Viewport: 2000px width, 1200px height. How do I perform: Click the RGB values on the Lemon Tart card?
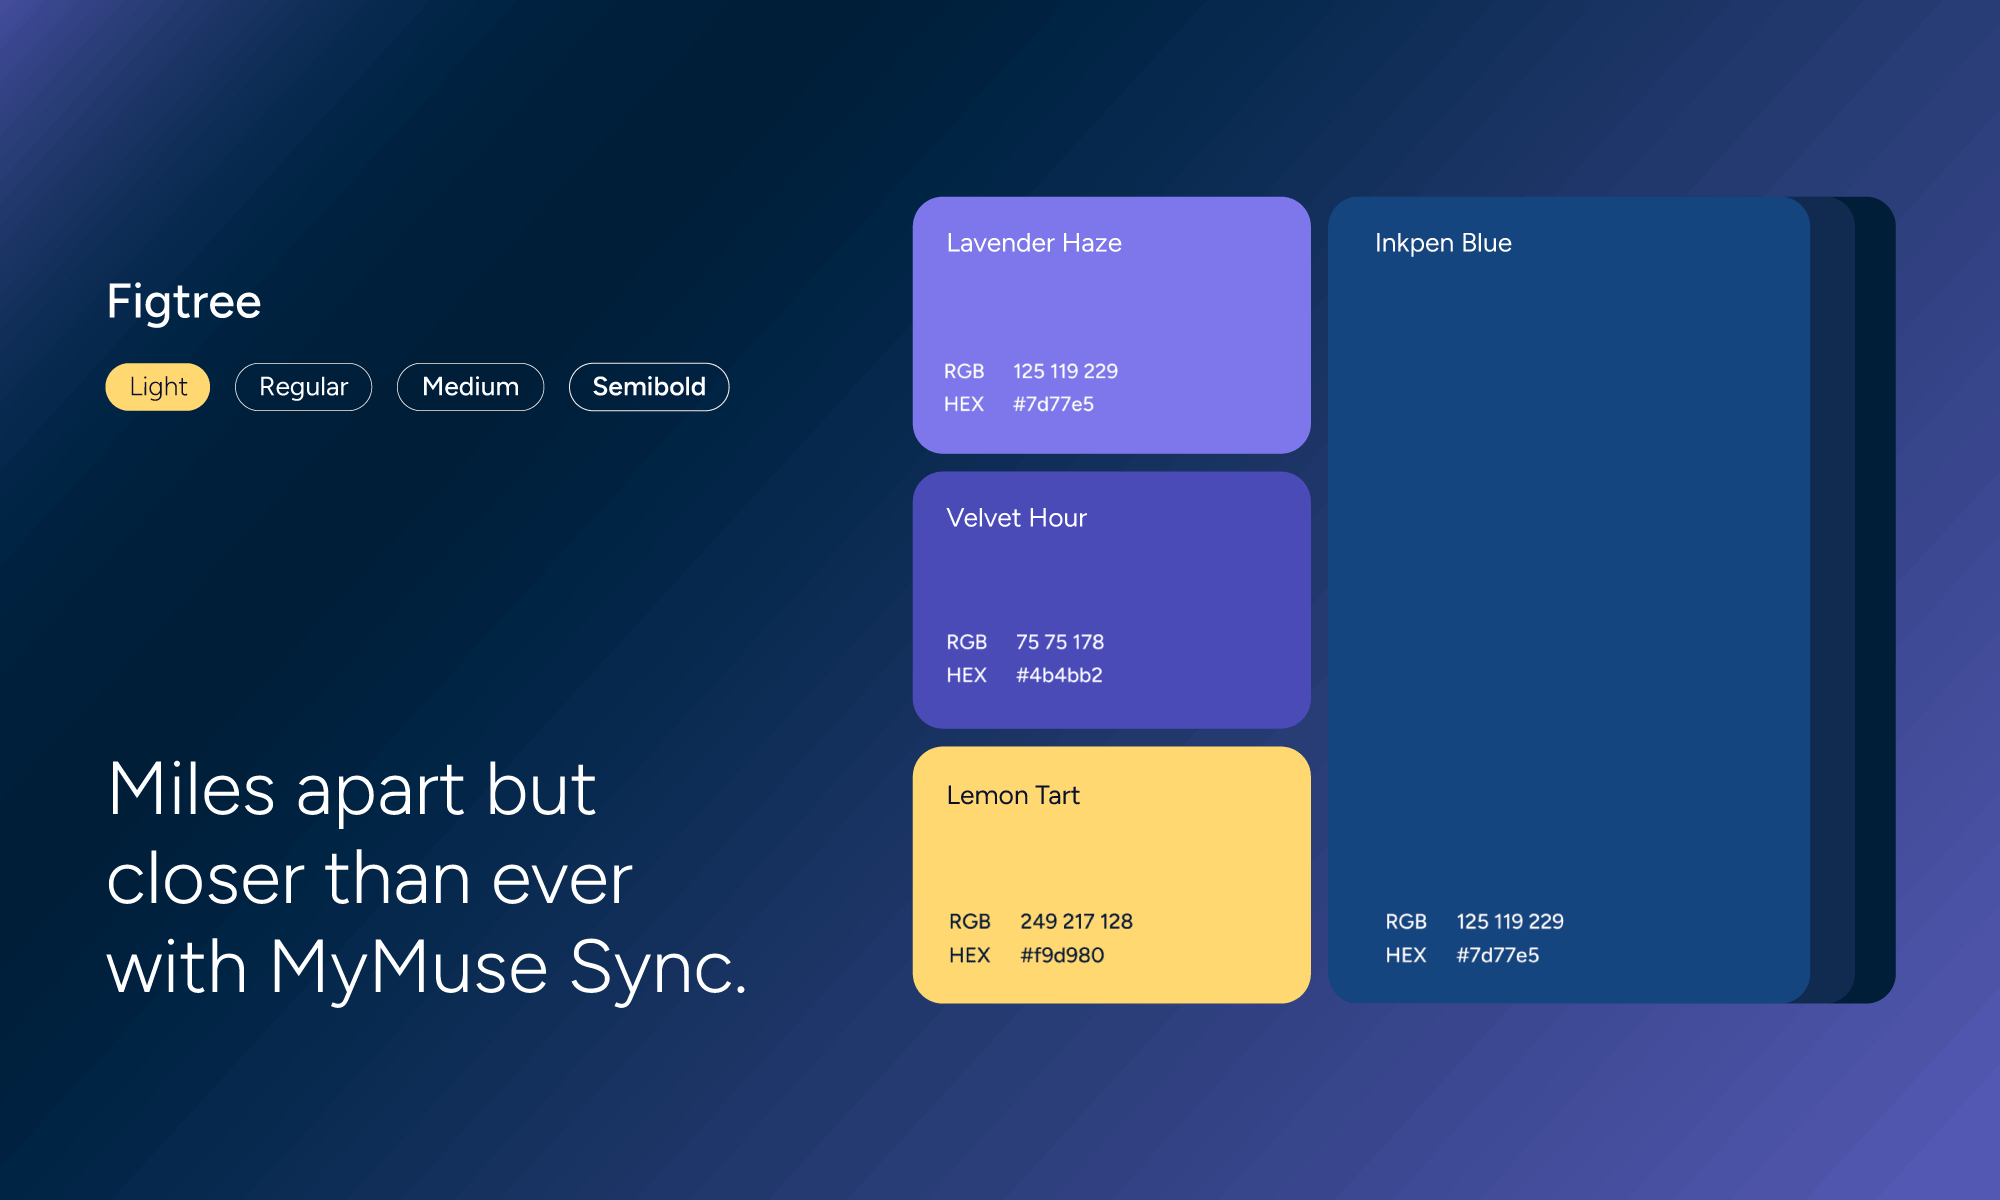pos(1076,921)
